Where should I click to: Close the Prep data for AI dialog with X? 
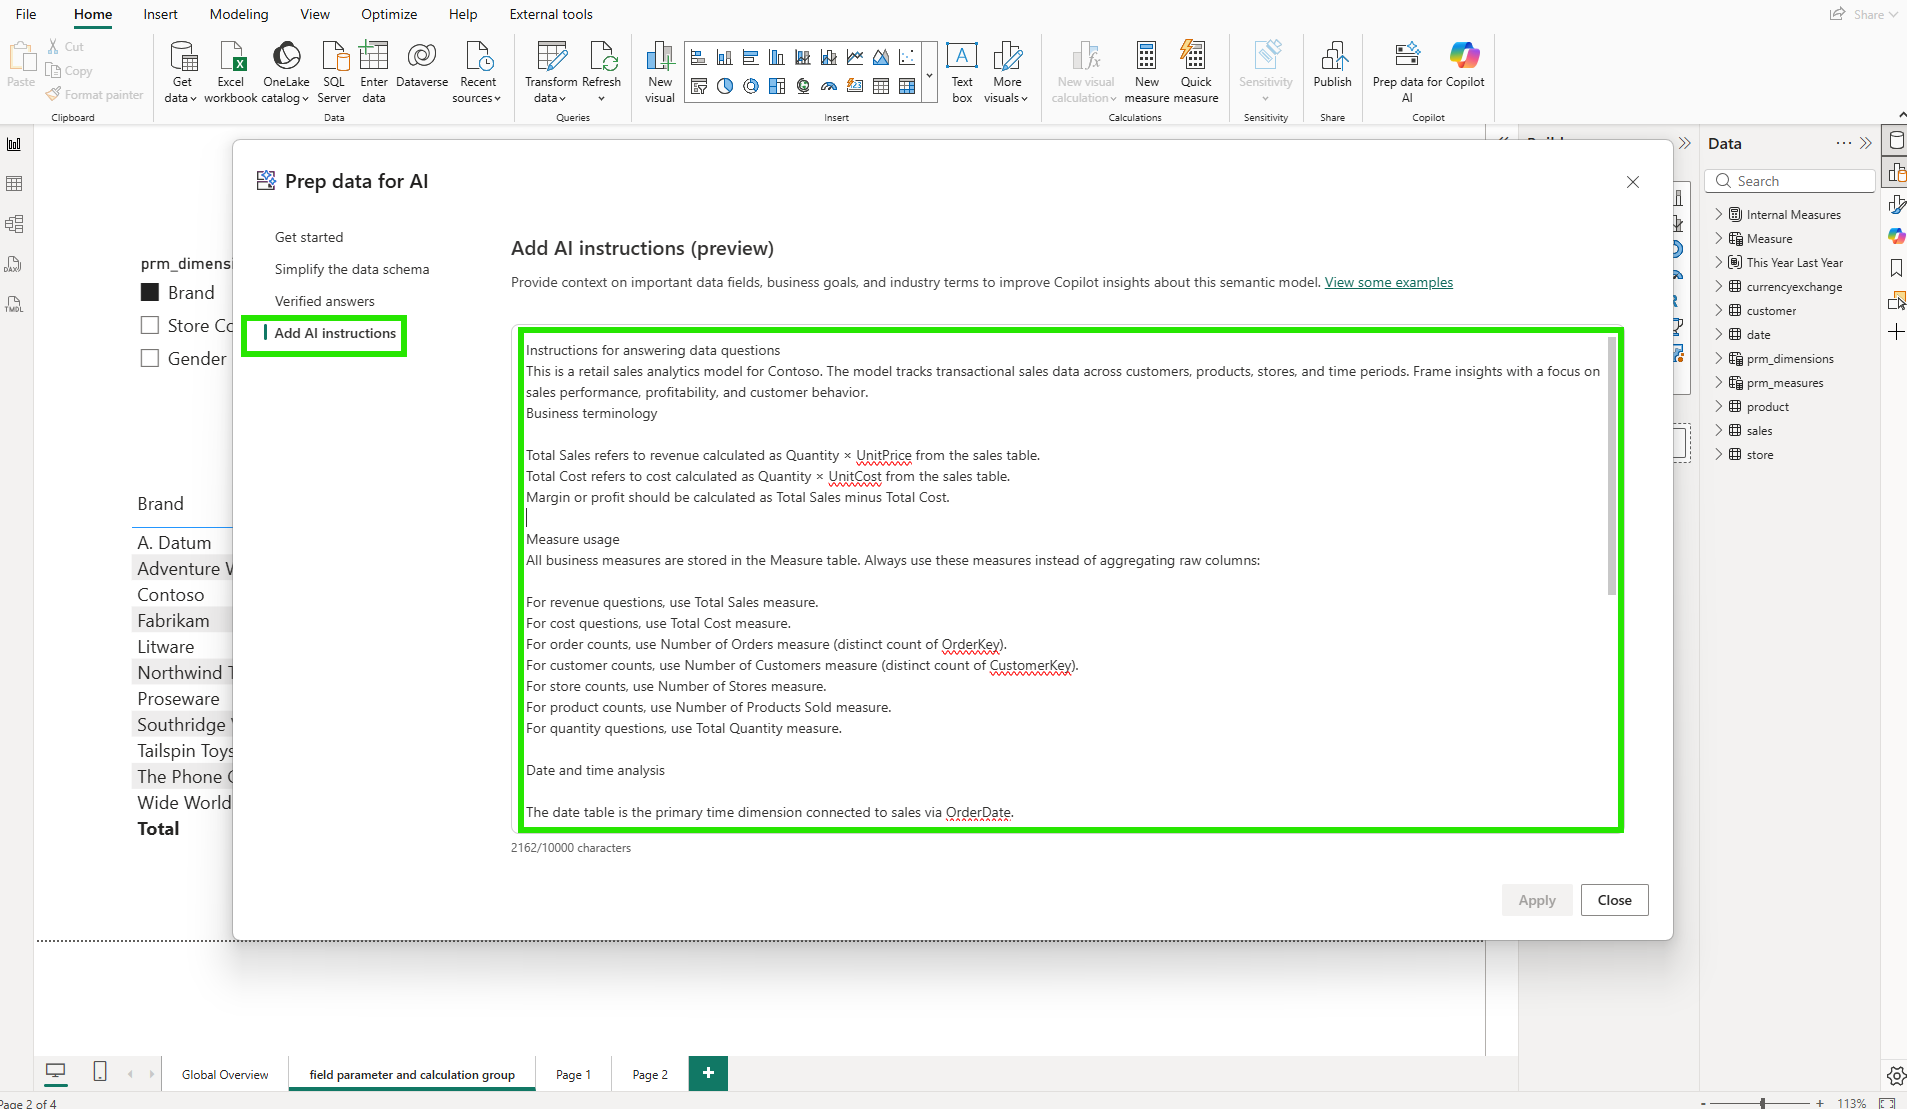pos(1633,182)
